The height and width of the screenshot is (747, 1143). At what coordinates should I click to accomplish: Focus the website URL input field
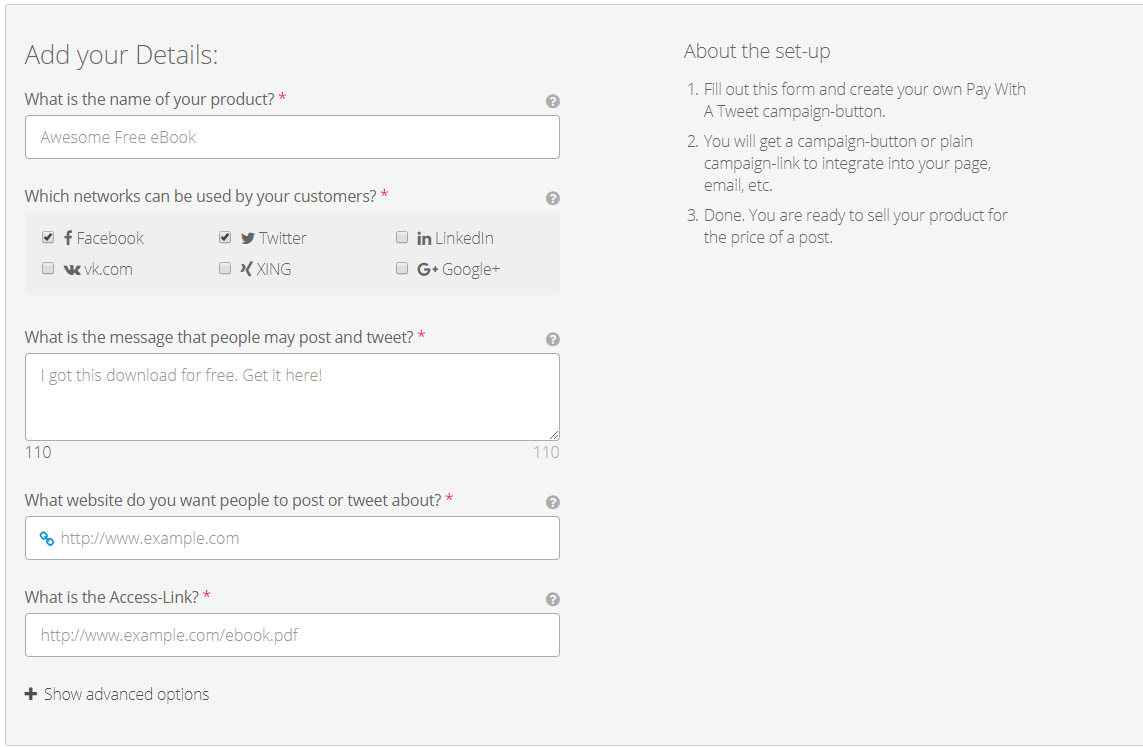(305, 538)
